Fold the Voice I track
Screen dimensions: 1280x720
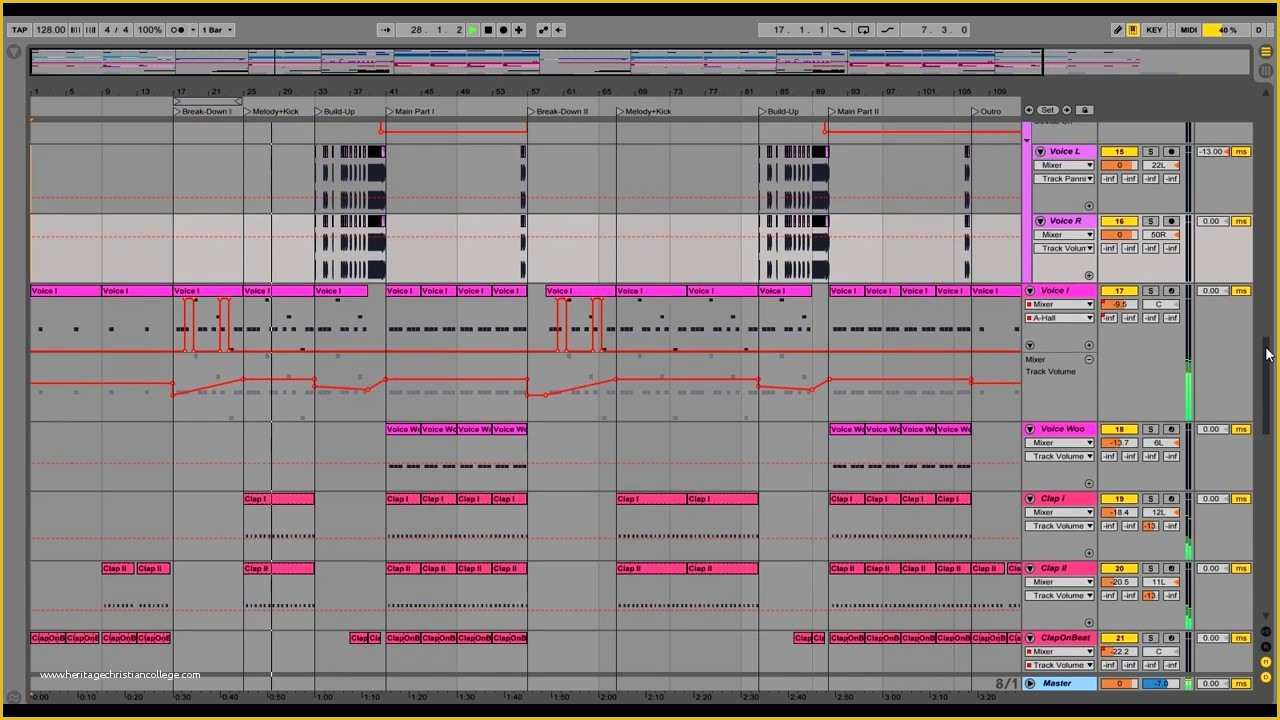click(x=1030, y=291)
